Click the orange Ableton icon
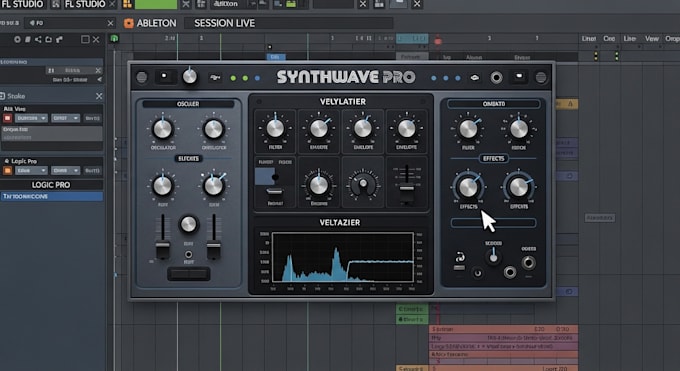Viewport: 680px width, 371px height. click(128, 23)
